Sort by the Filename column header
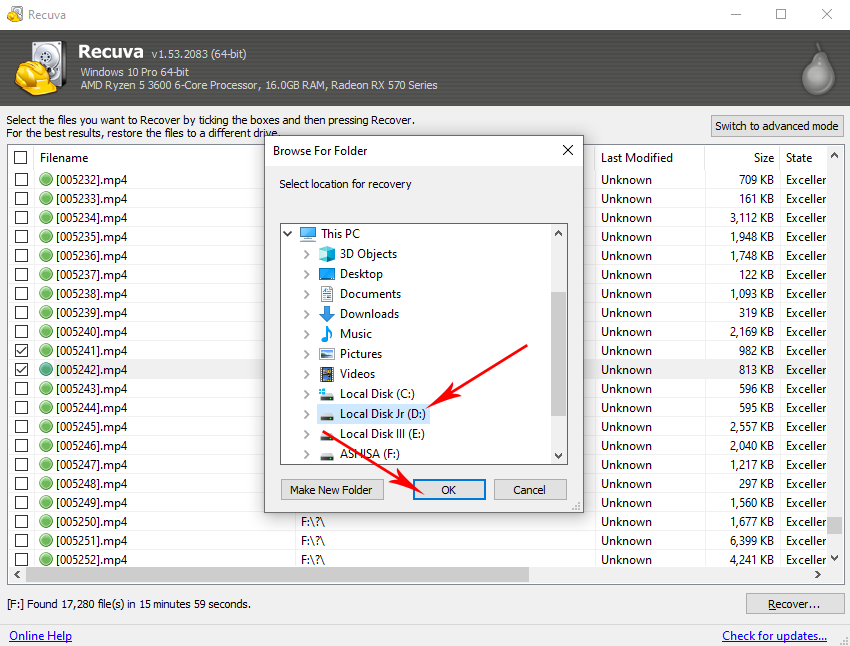 tap(64, 158)
